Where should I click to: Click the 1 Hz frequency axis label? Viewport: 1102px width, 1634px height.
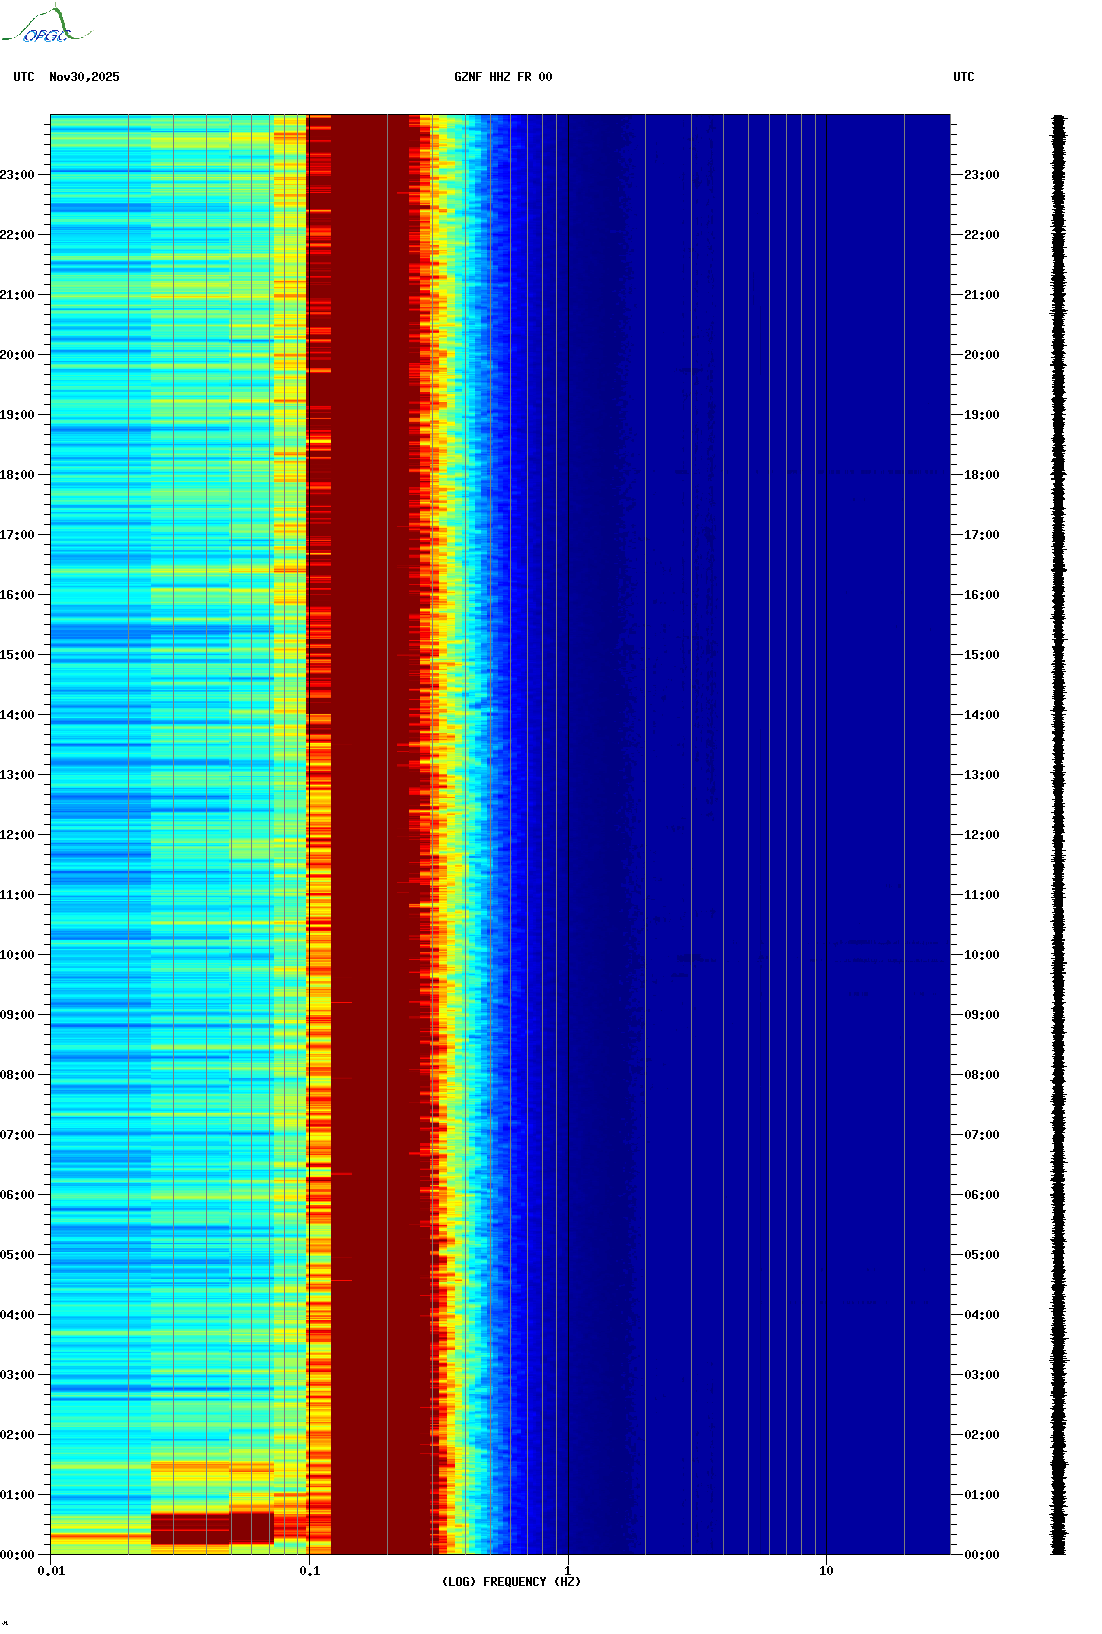pyautogui.click(x=568, y=1571)
